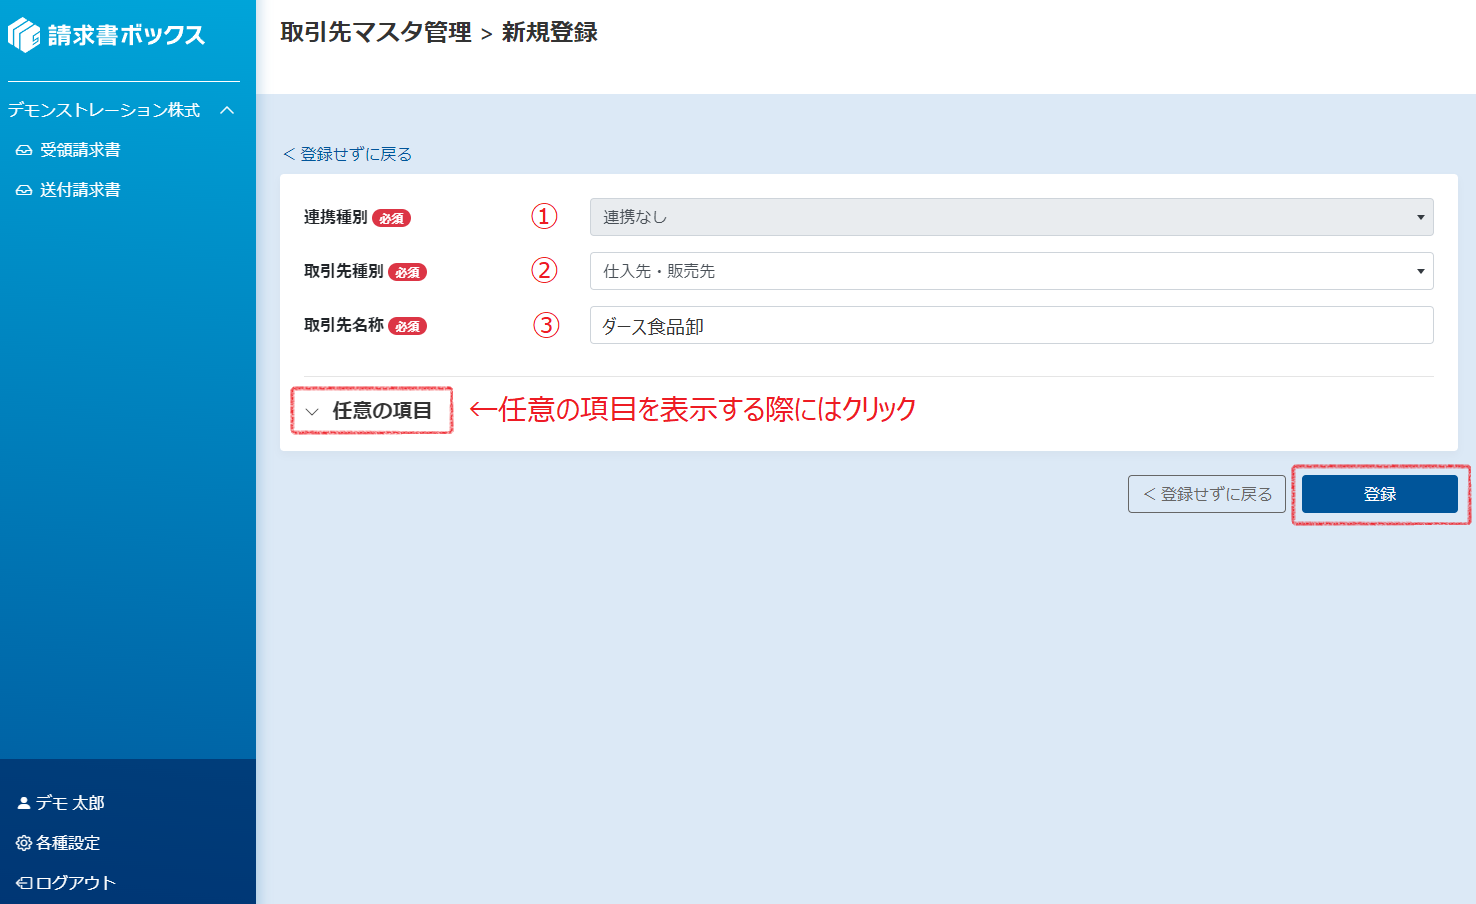Click the 取引先名称 field label

pyautogui.click(x=344, y=325)
